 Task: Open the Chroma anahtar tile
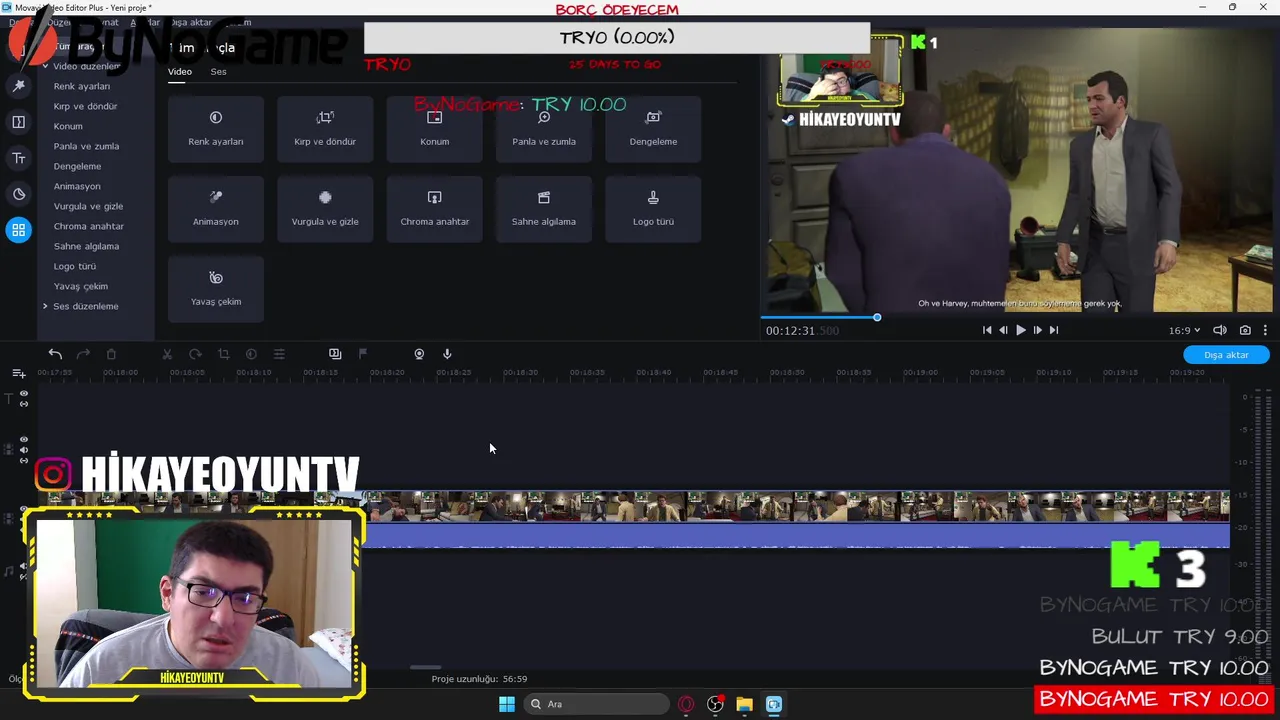[434, 209]
